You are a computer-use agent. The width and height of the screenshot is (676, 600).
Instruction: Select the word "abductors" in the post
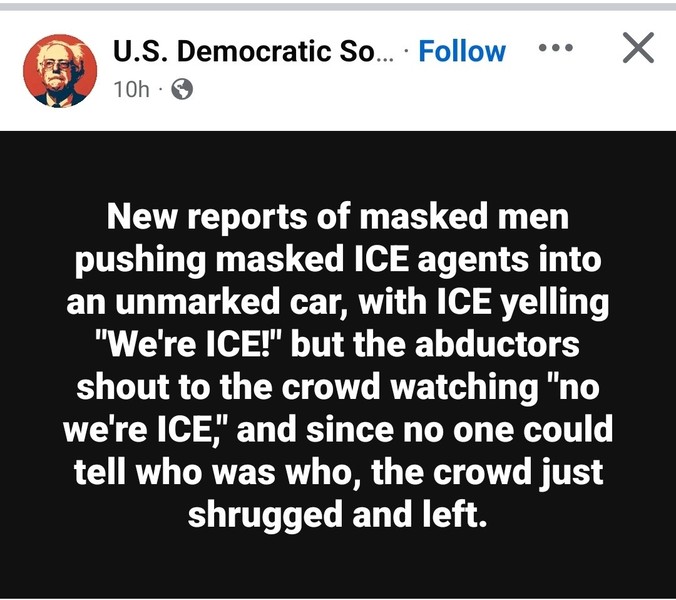click(497, 344)
